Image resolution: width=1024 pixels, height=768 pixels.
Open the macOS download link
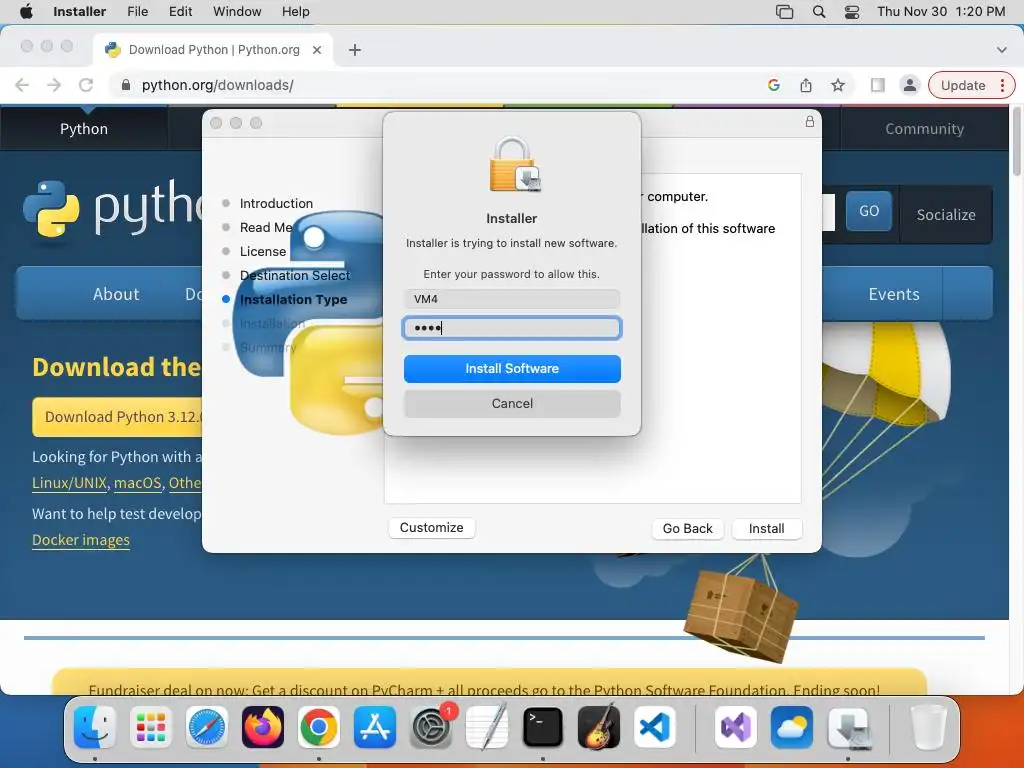tap(137, 483)
